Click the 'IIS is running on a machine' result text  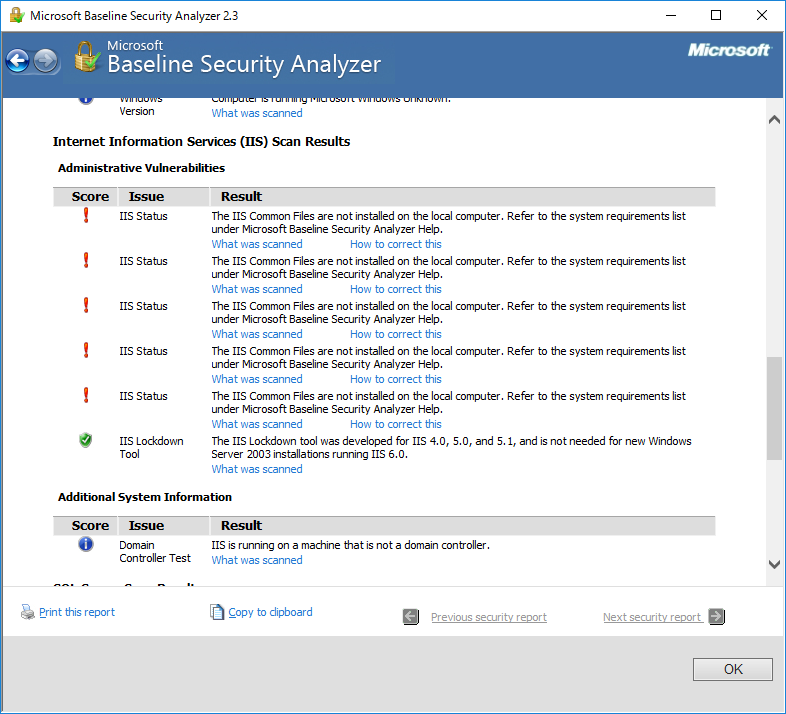pyautogui.click(x=350, y=545)
